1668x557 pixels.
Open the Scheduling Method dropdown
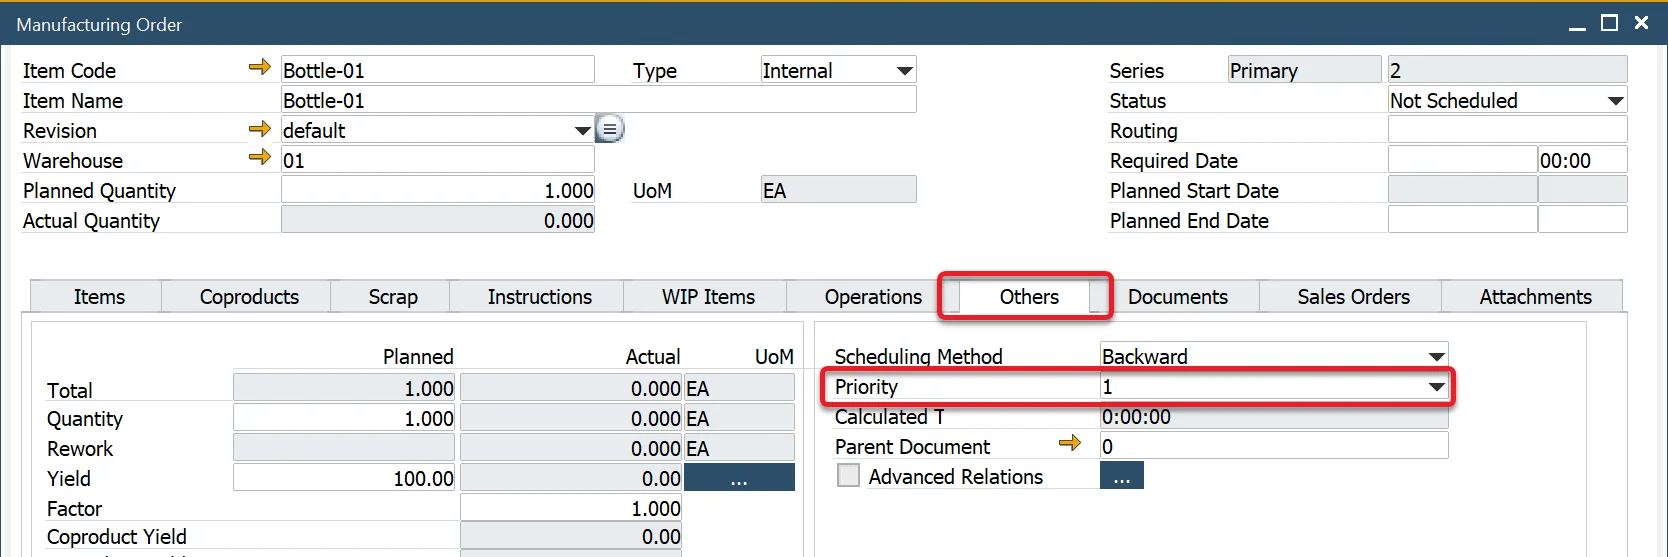tap(1436, 357)
